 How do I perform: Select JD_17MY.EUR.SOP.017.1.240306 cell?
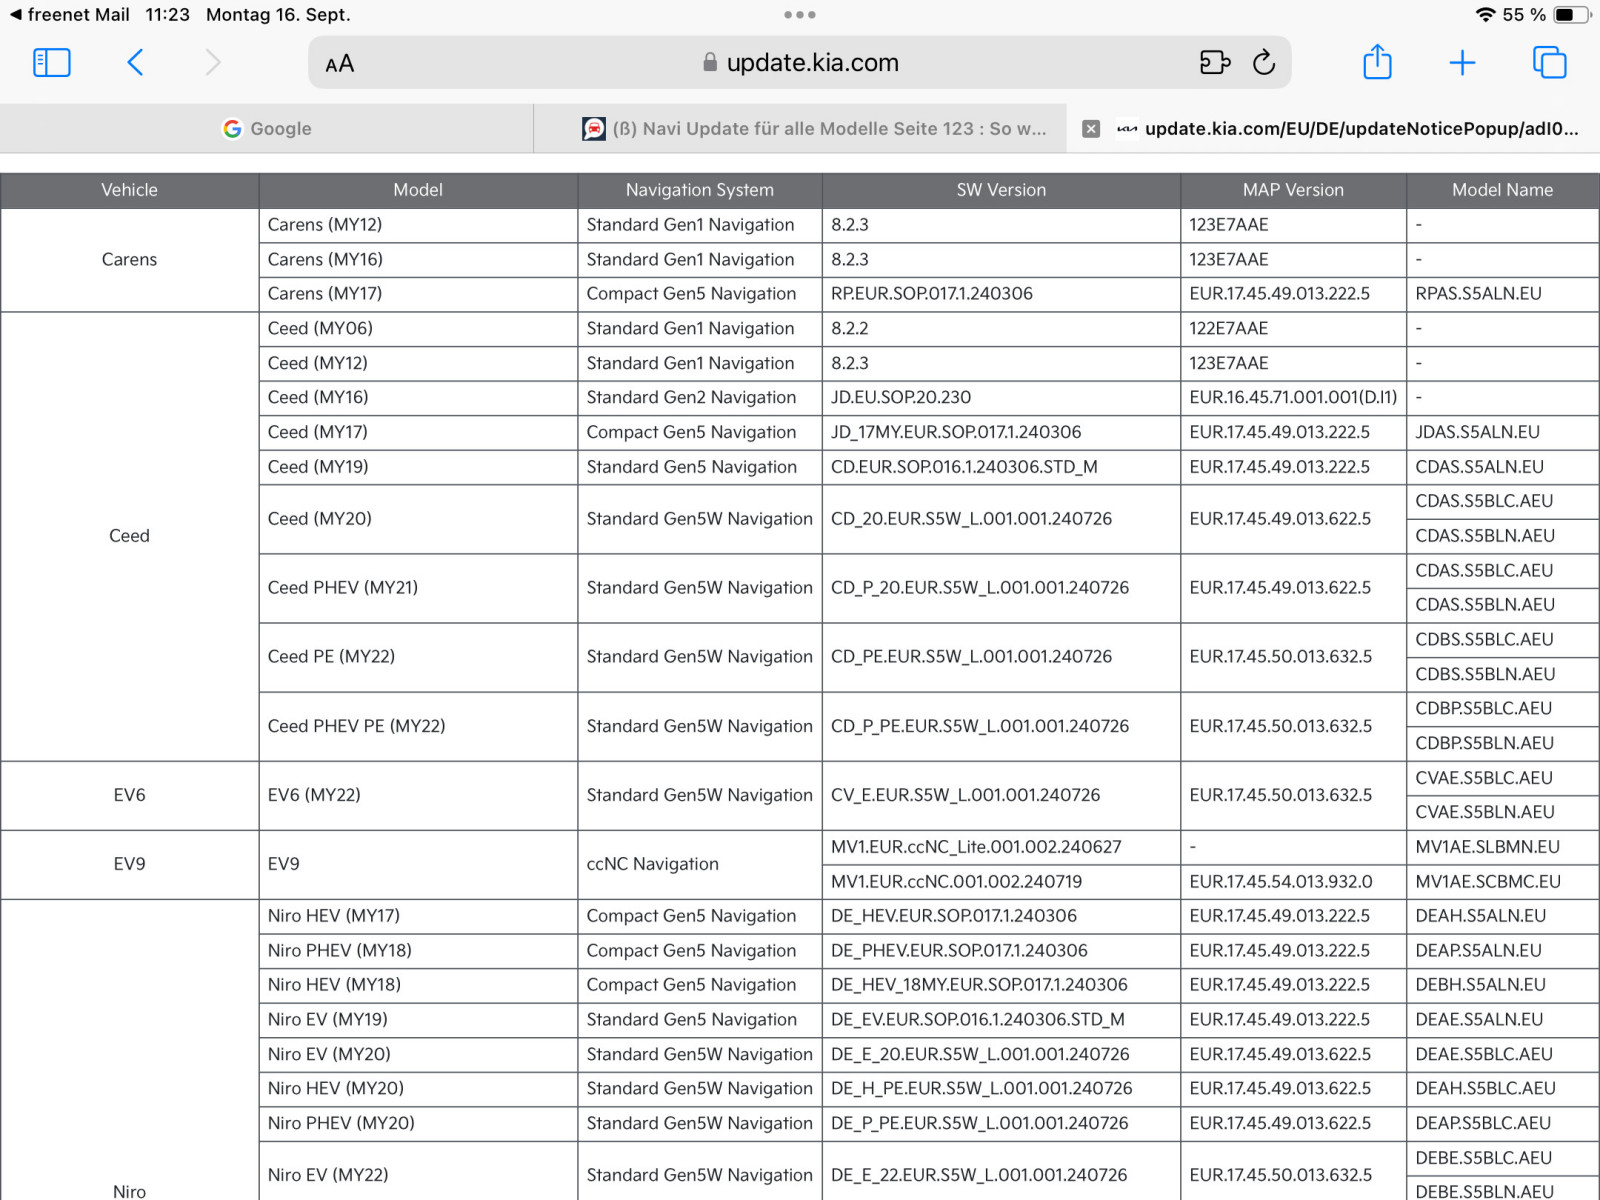point(1001,433)
